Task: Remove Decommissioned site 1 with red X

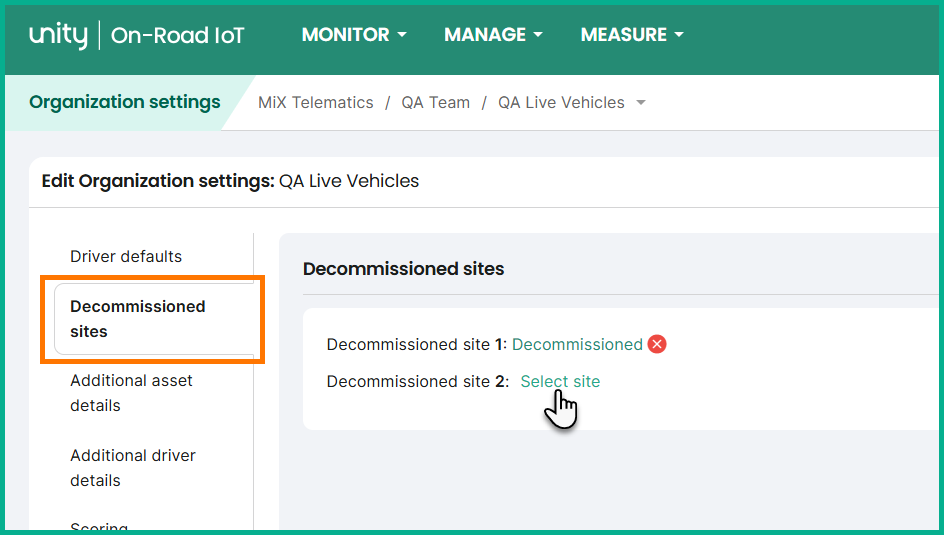Action: click(x=657, y=344)
